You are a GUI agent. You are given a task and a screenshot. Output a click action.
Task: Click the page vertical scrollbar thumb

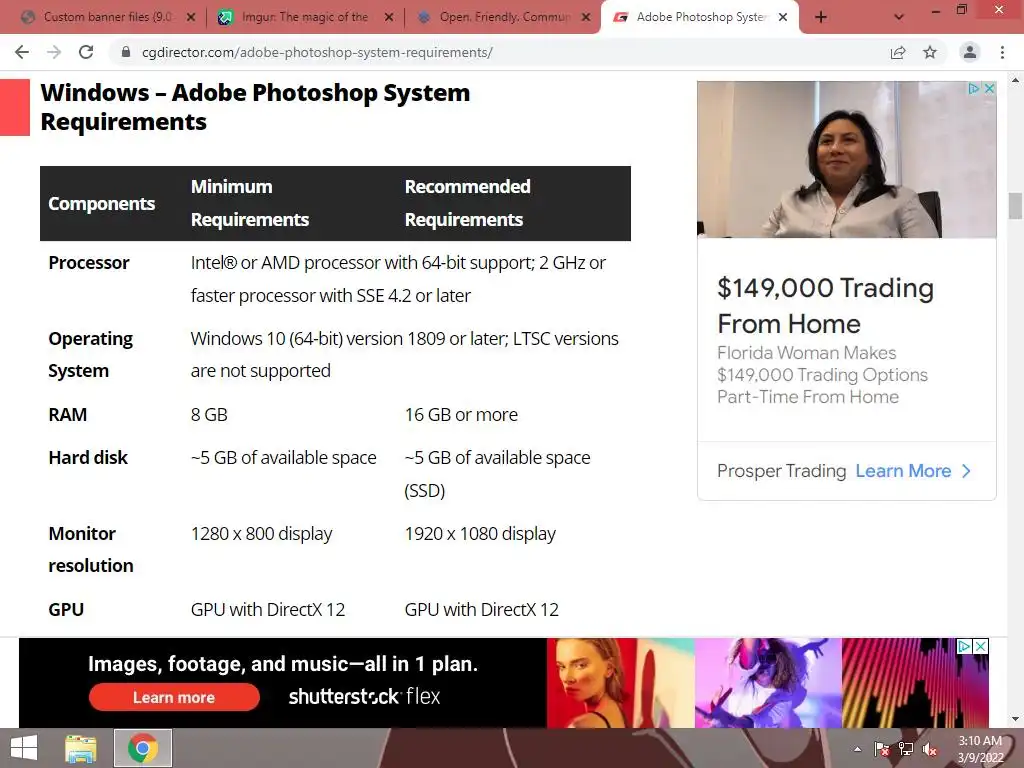click(x=1015, y=206)
